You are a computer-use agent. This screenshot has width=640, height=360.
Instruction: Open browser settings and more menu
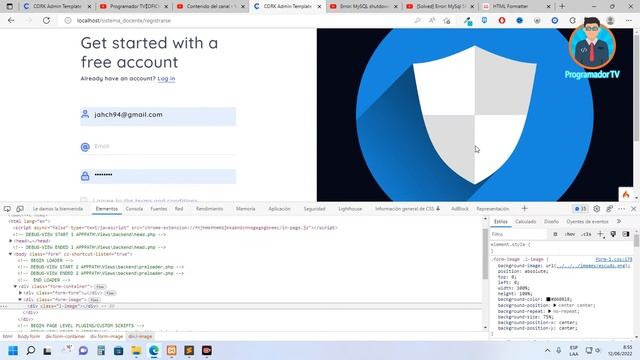click(x=629, y=20)
